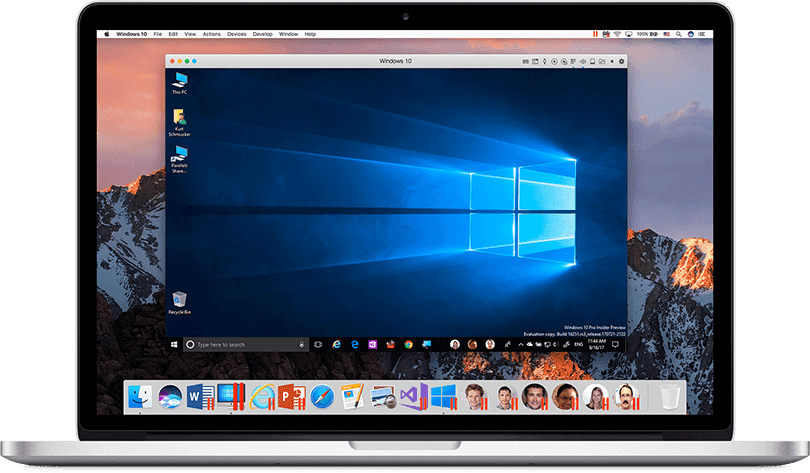Open ENG language selector in taskbar

(579, 344)
